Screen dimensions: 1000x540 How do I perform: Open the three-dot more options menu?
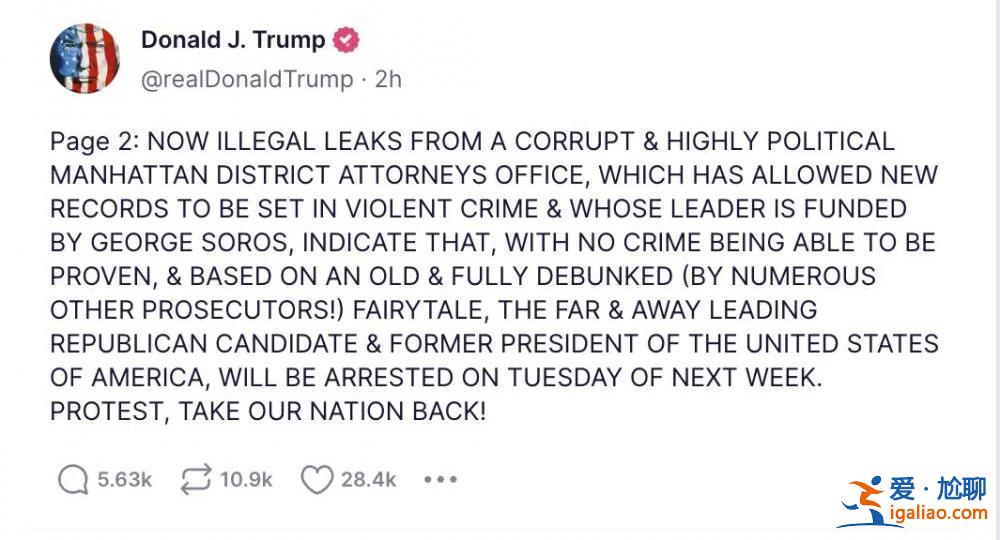click(x=441, y=479)
